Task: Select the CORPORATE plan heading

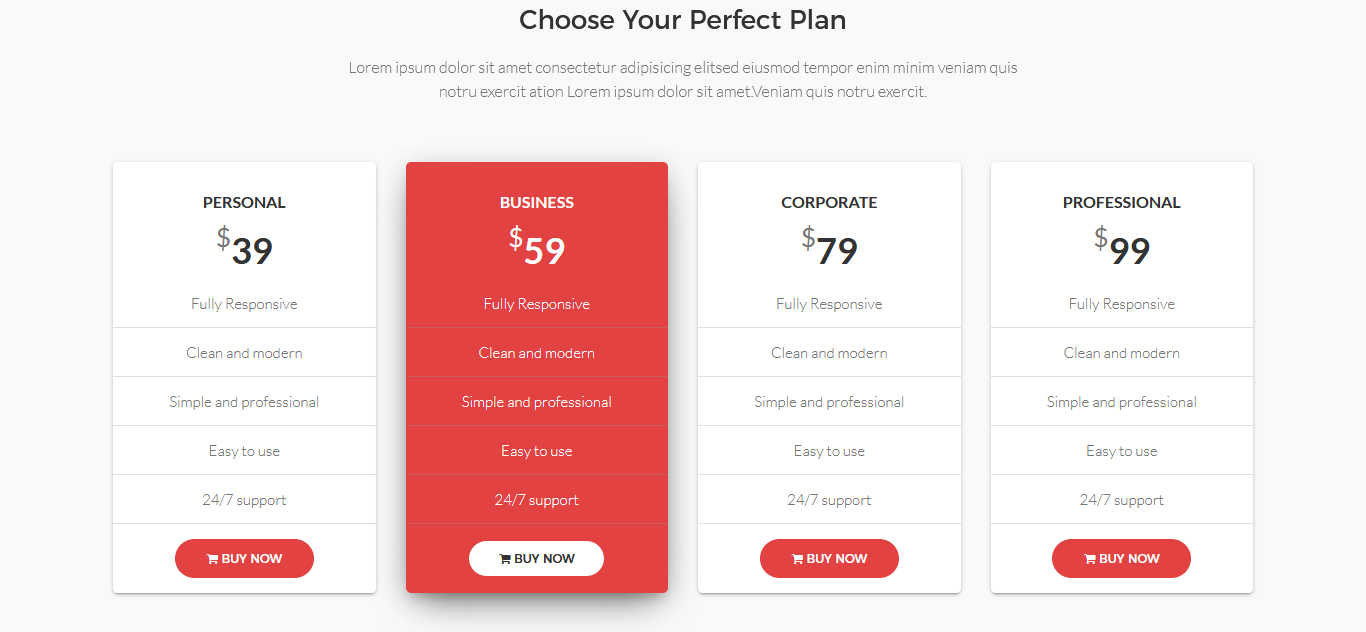Action: tap(829, 203)
